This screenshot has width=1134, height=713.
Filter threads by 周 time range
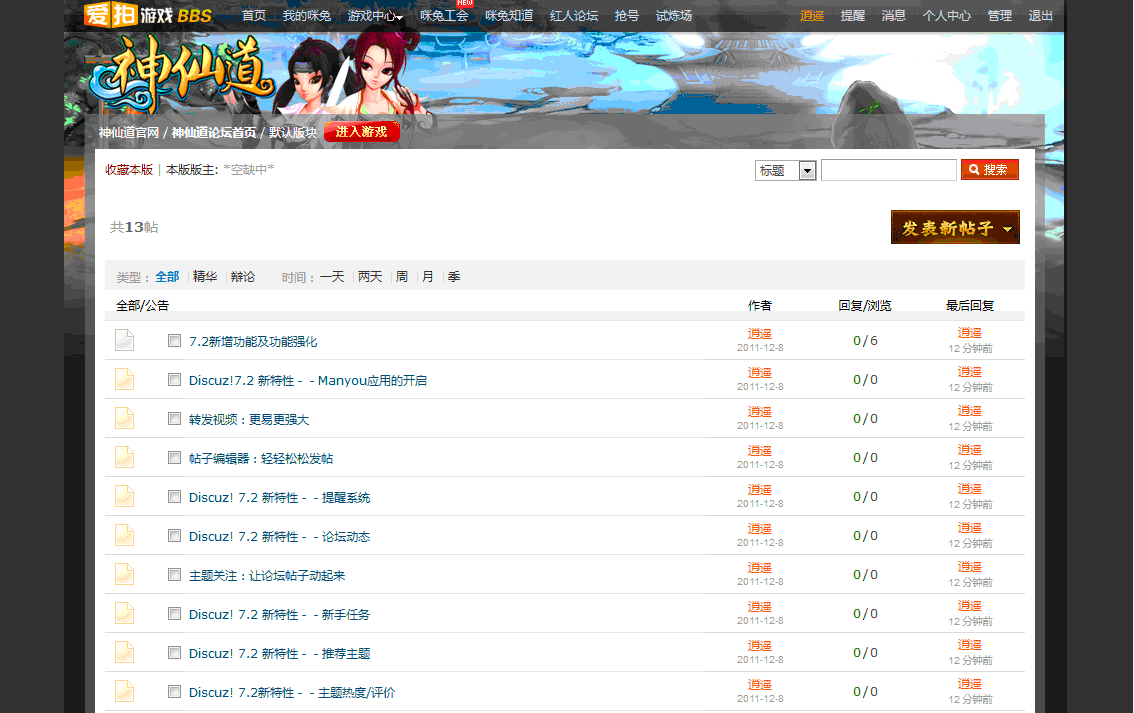pyautogui.click(x=402, y=277)
